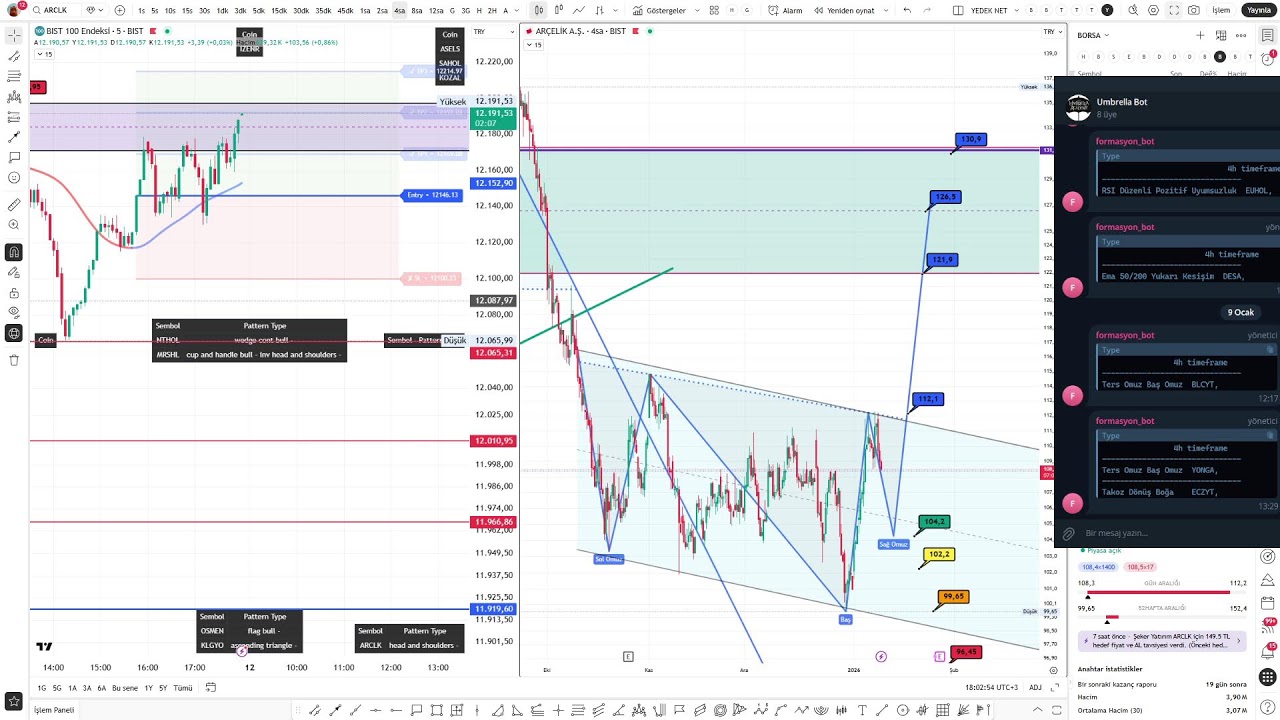
Task: Toggle stay in drawing mode
Action: point(14,273)
